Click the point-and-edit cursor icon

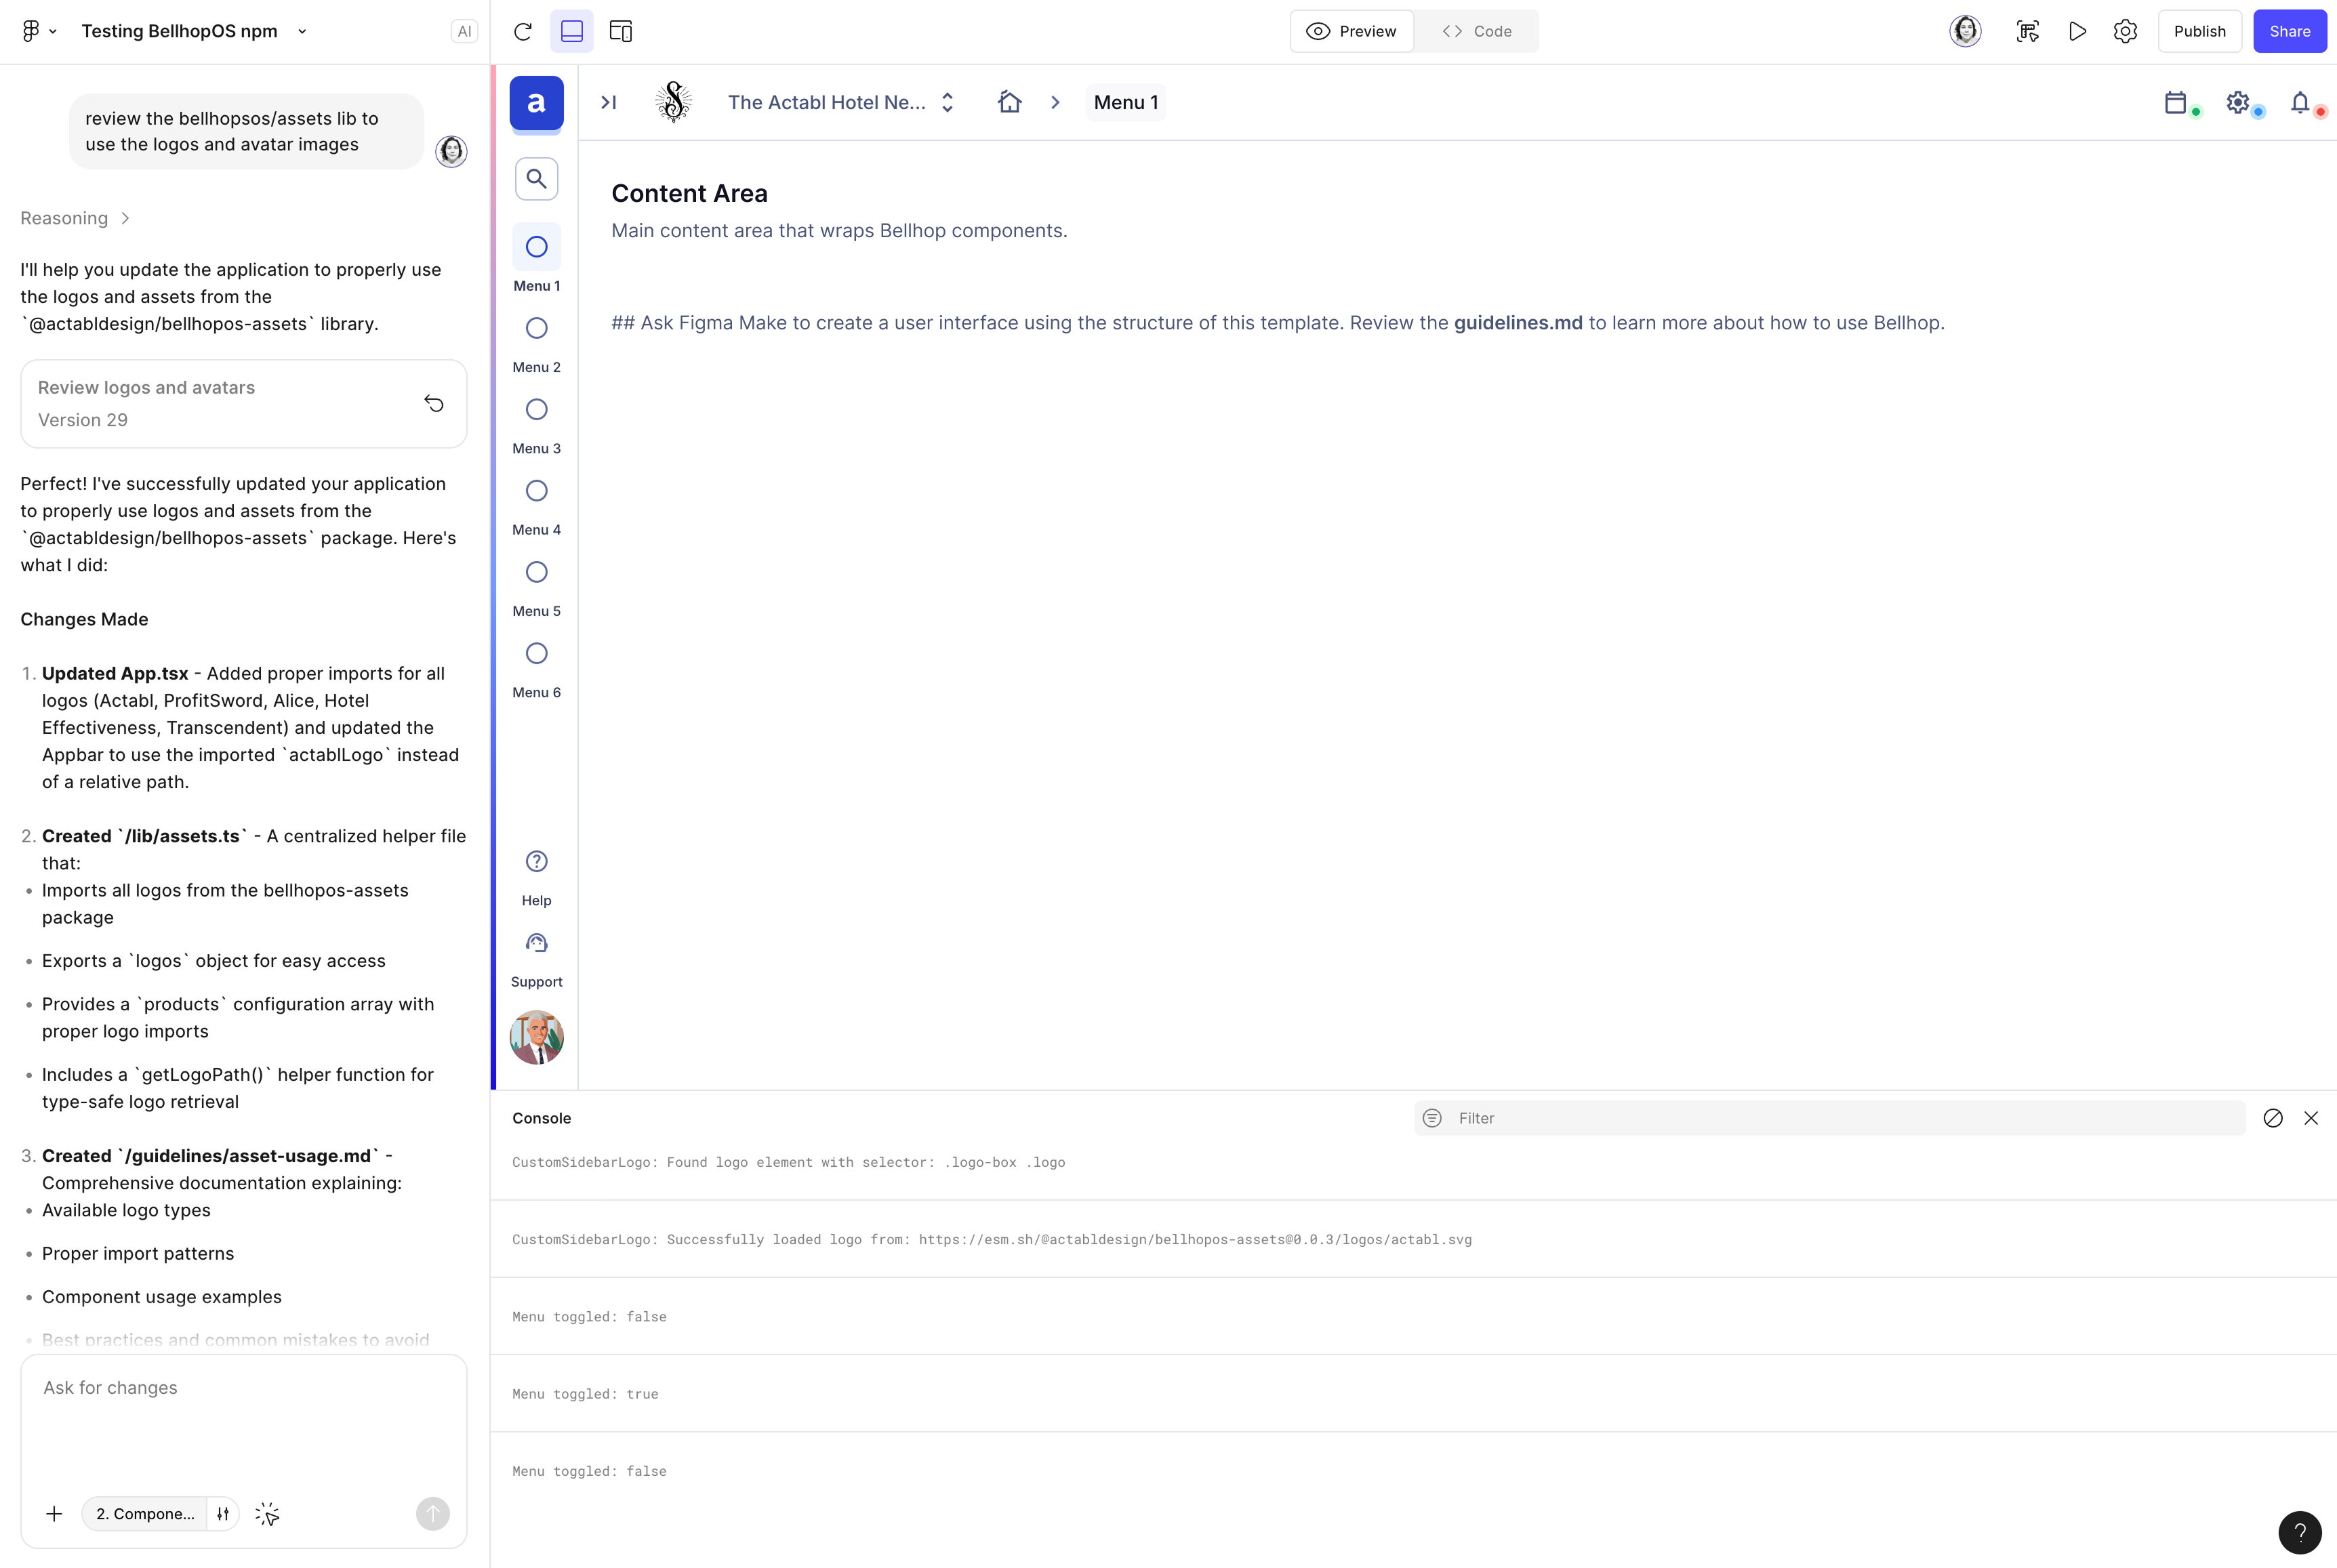(x=267, y=1514)
